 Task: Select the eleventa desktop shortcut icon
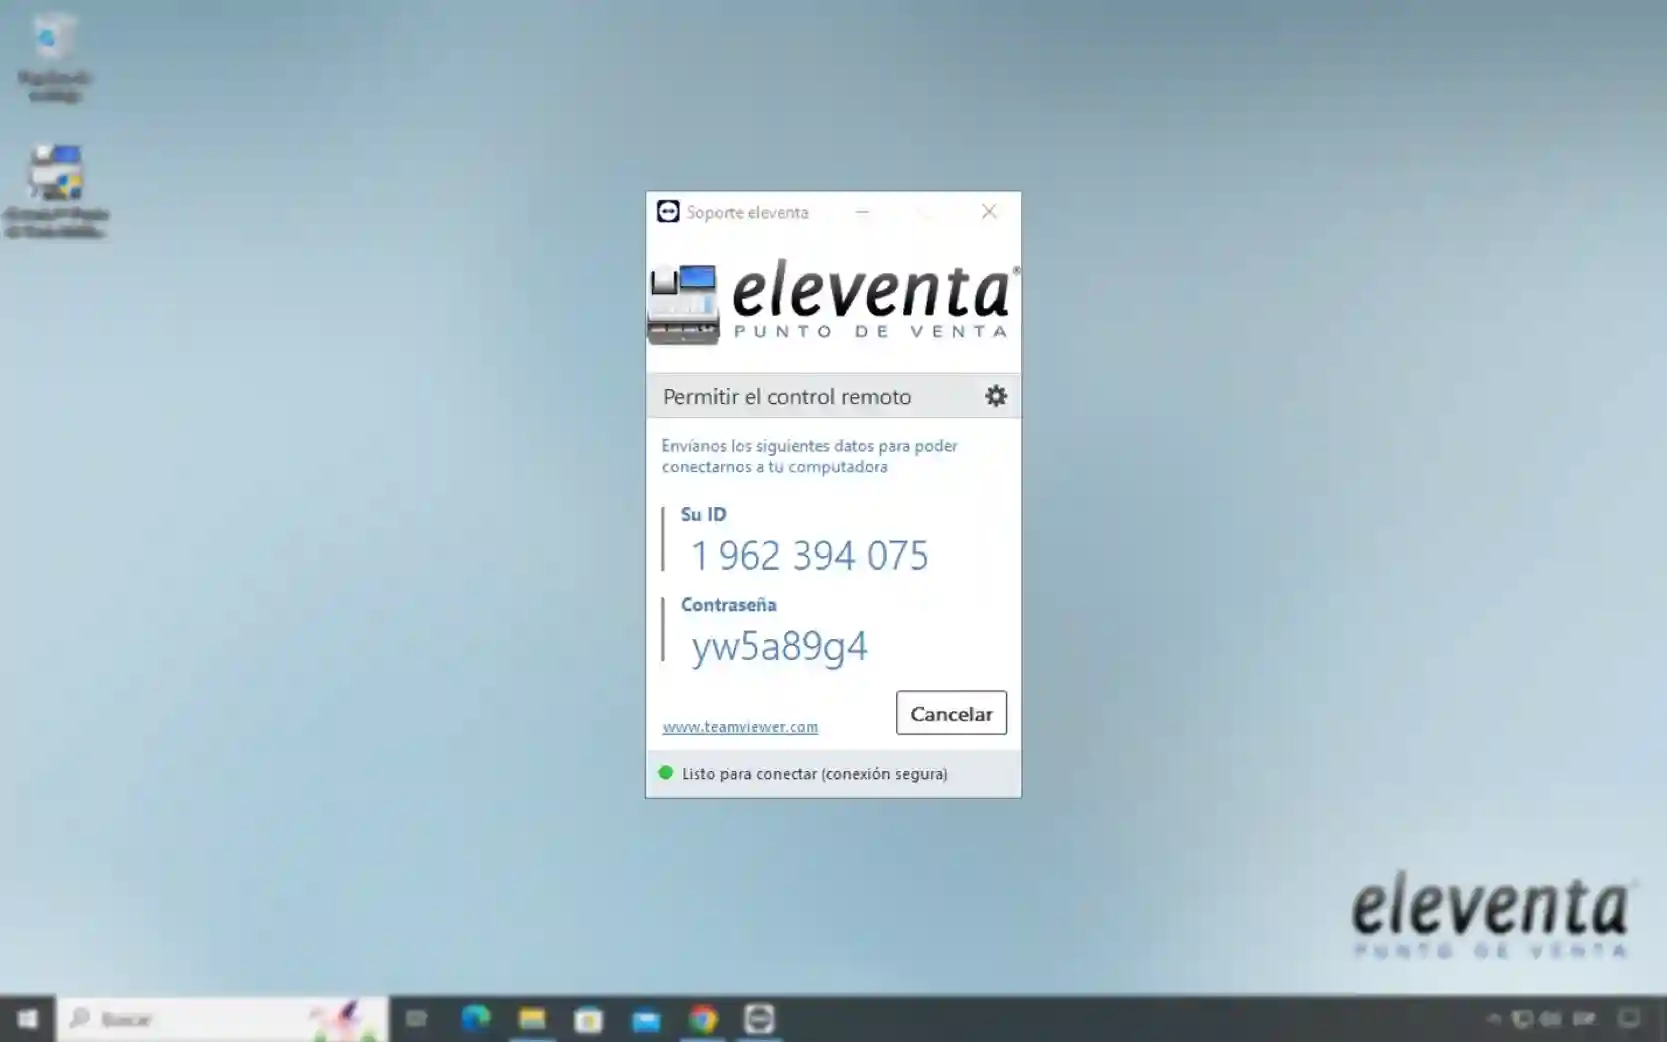click(56, 192)
